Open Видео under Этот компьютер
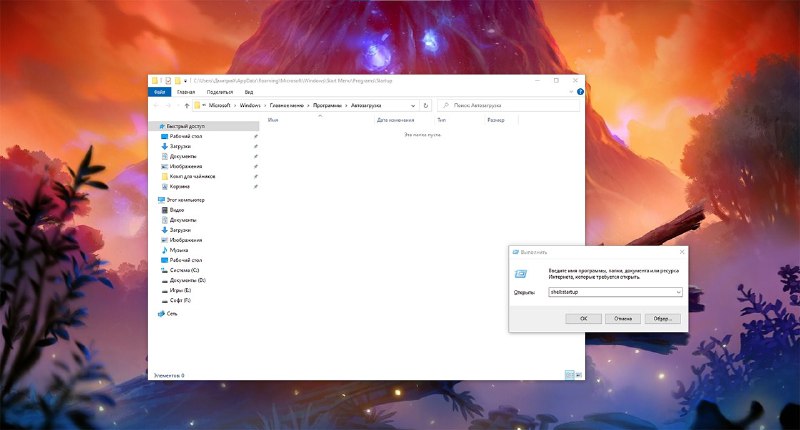 pyautogui.click(x=177, y=210)
